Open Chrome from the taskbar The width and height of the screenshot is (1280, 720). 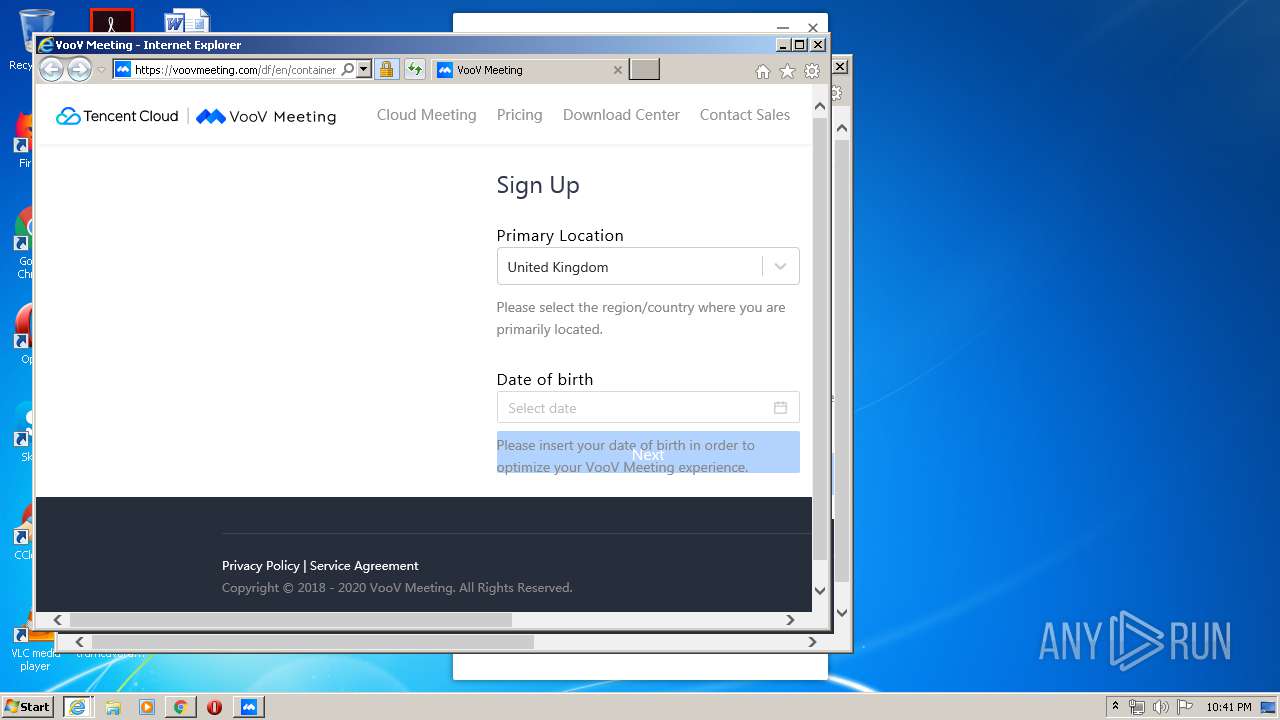click(181, 707)
